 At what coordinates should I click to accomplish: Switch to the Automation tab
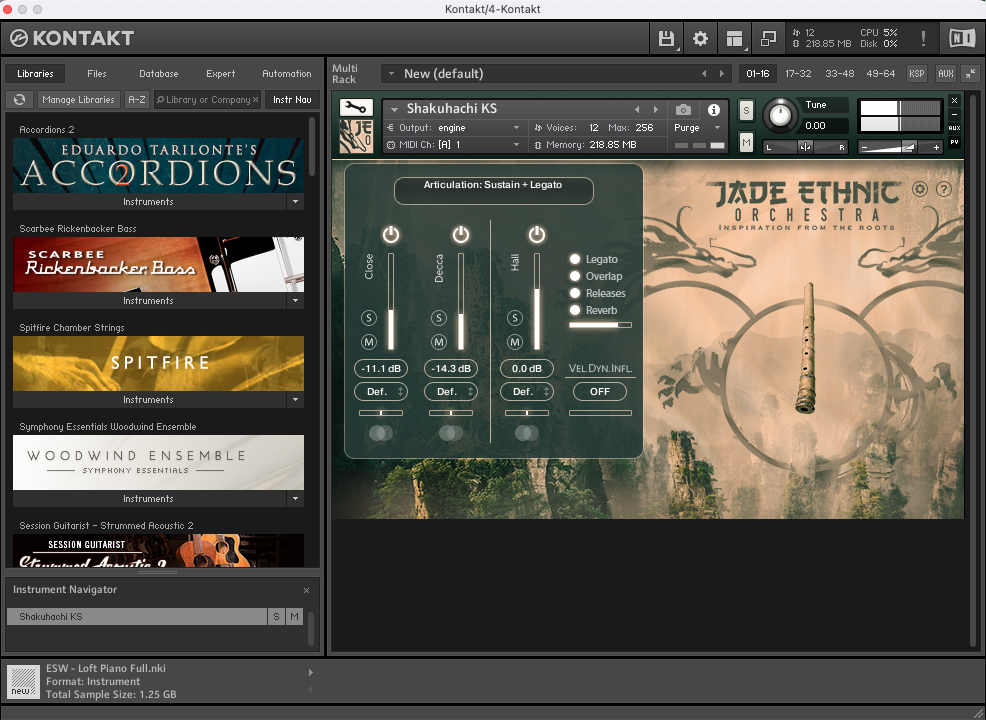coord(287,74)
